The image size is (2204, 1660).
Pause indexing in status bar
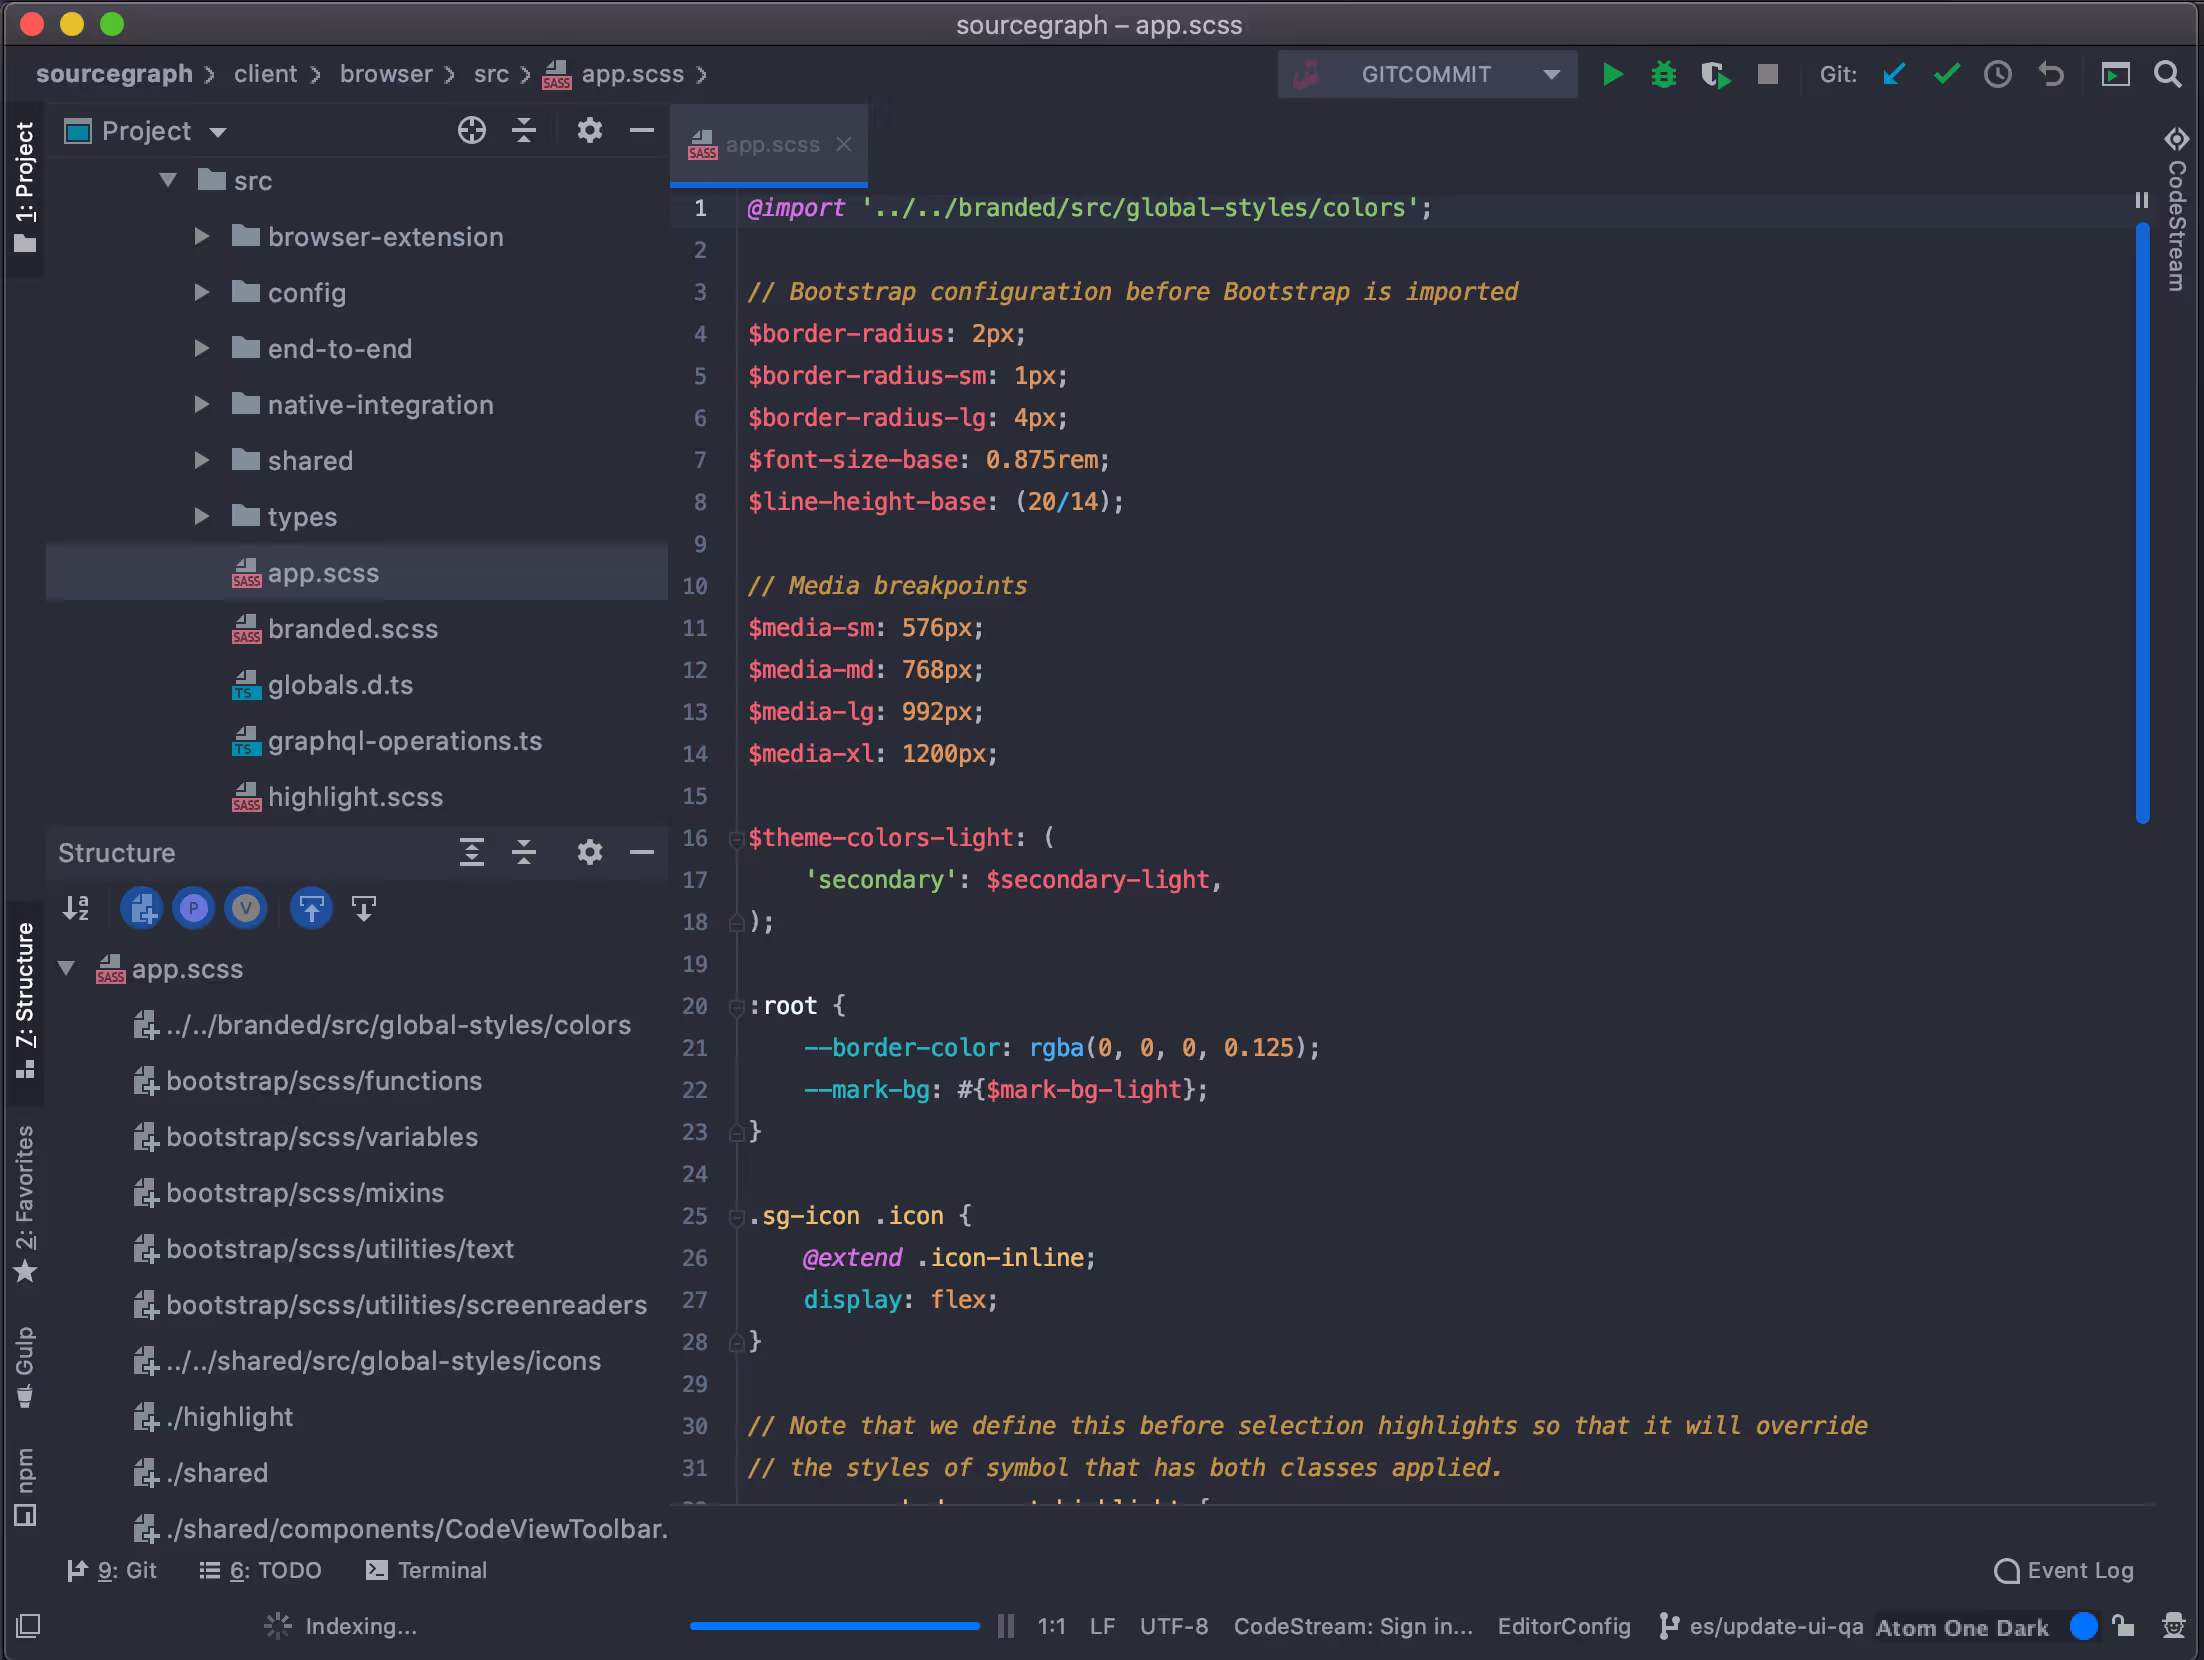coord(1006,1627)
